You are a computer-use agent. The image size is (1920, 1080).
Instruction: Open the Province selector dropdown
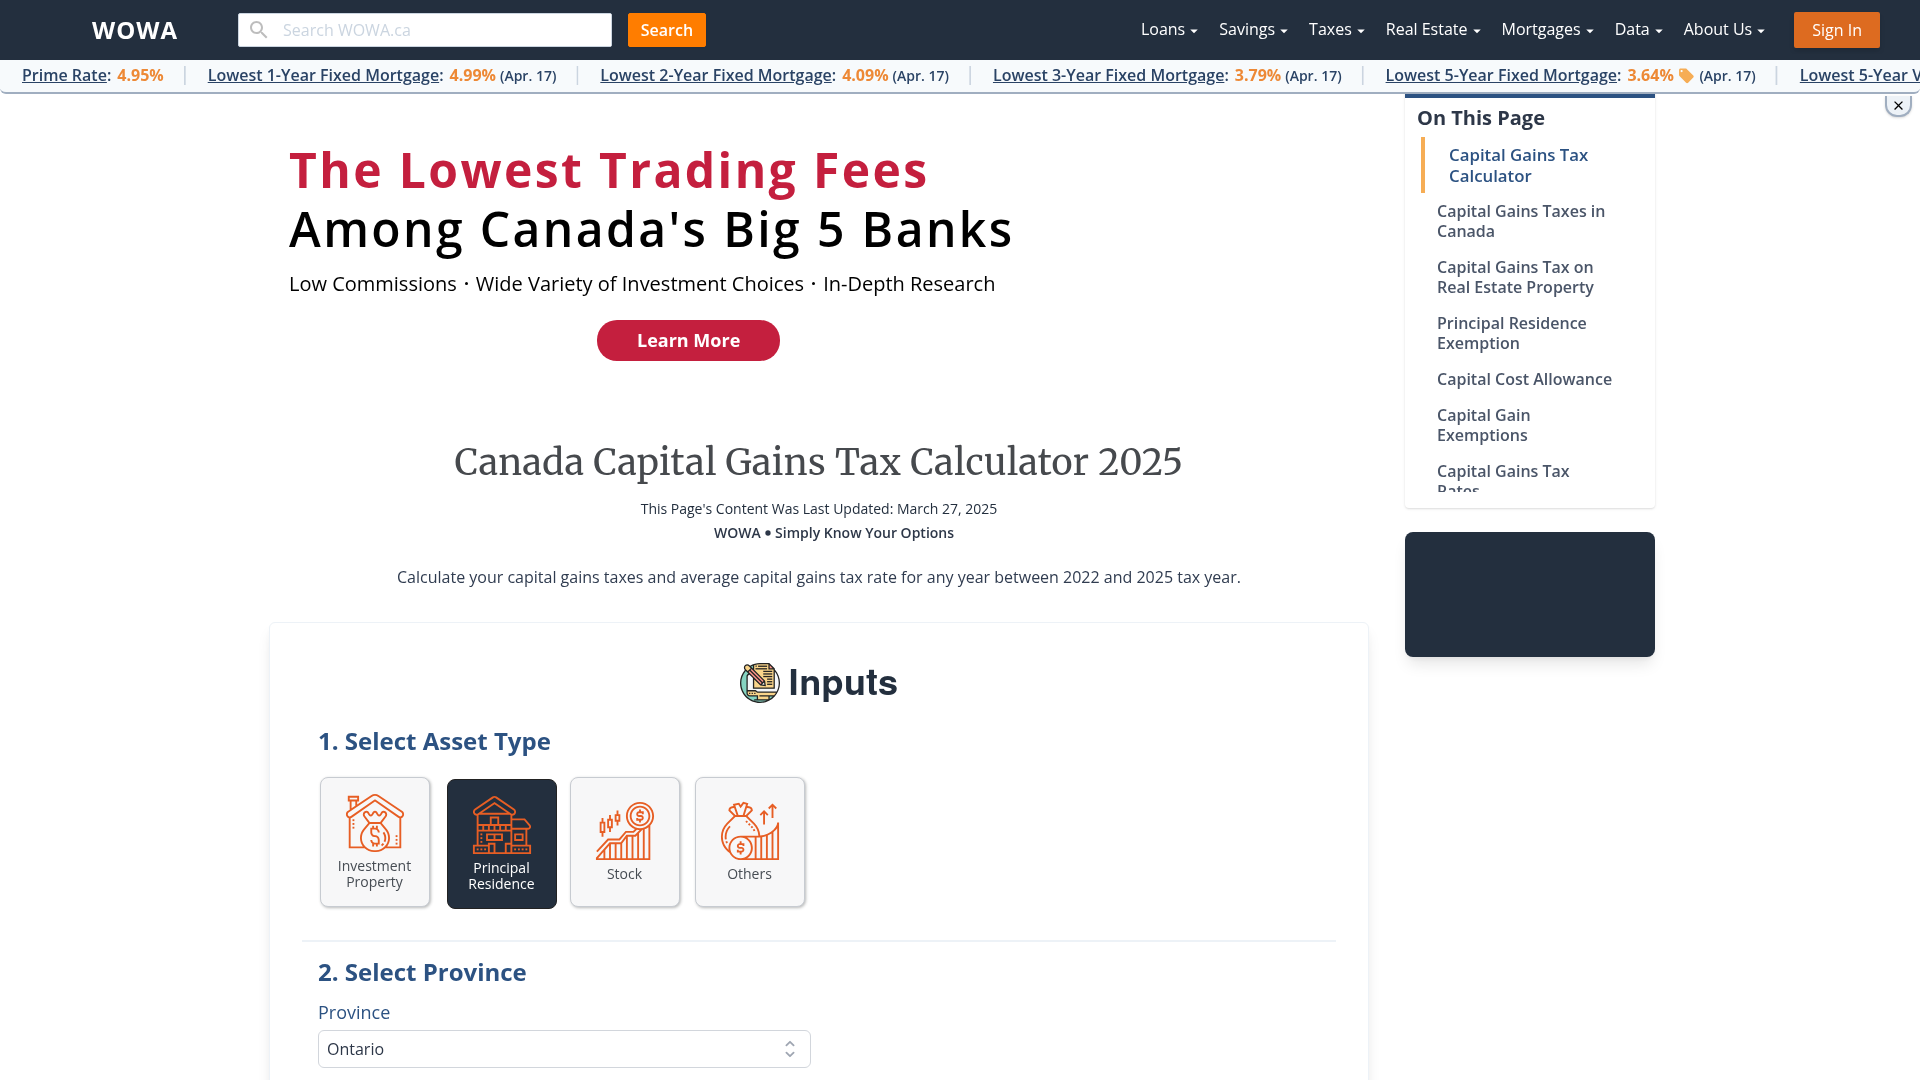(x=563, y=1048)
